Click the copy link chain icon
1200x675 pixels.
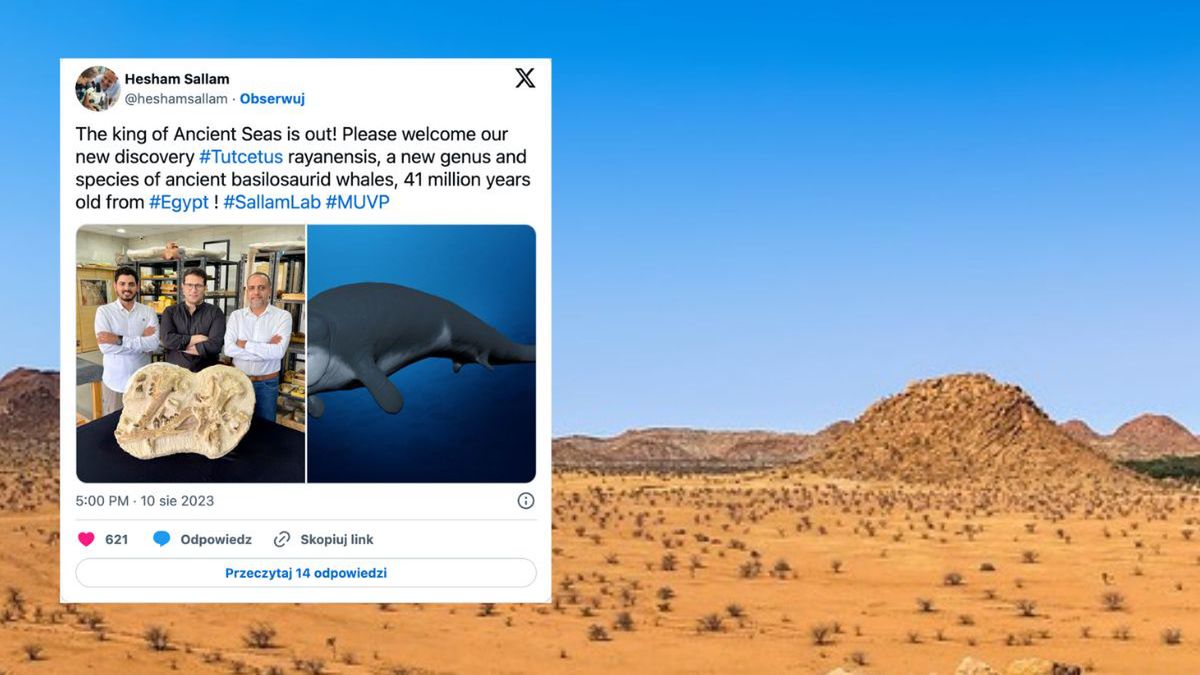coord(282,539)
